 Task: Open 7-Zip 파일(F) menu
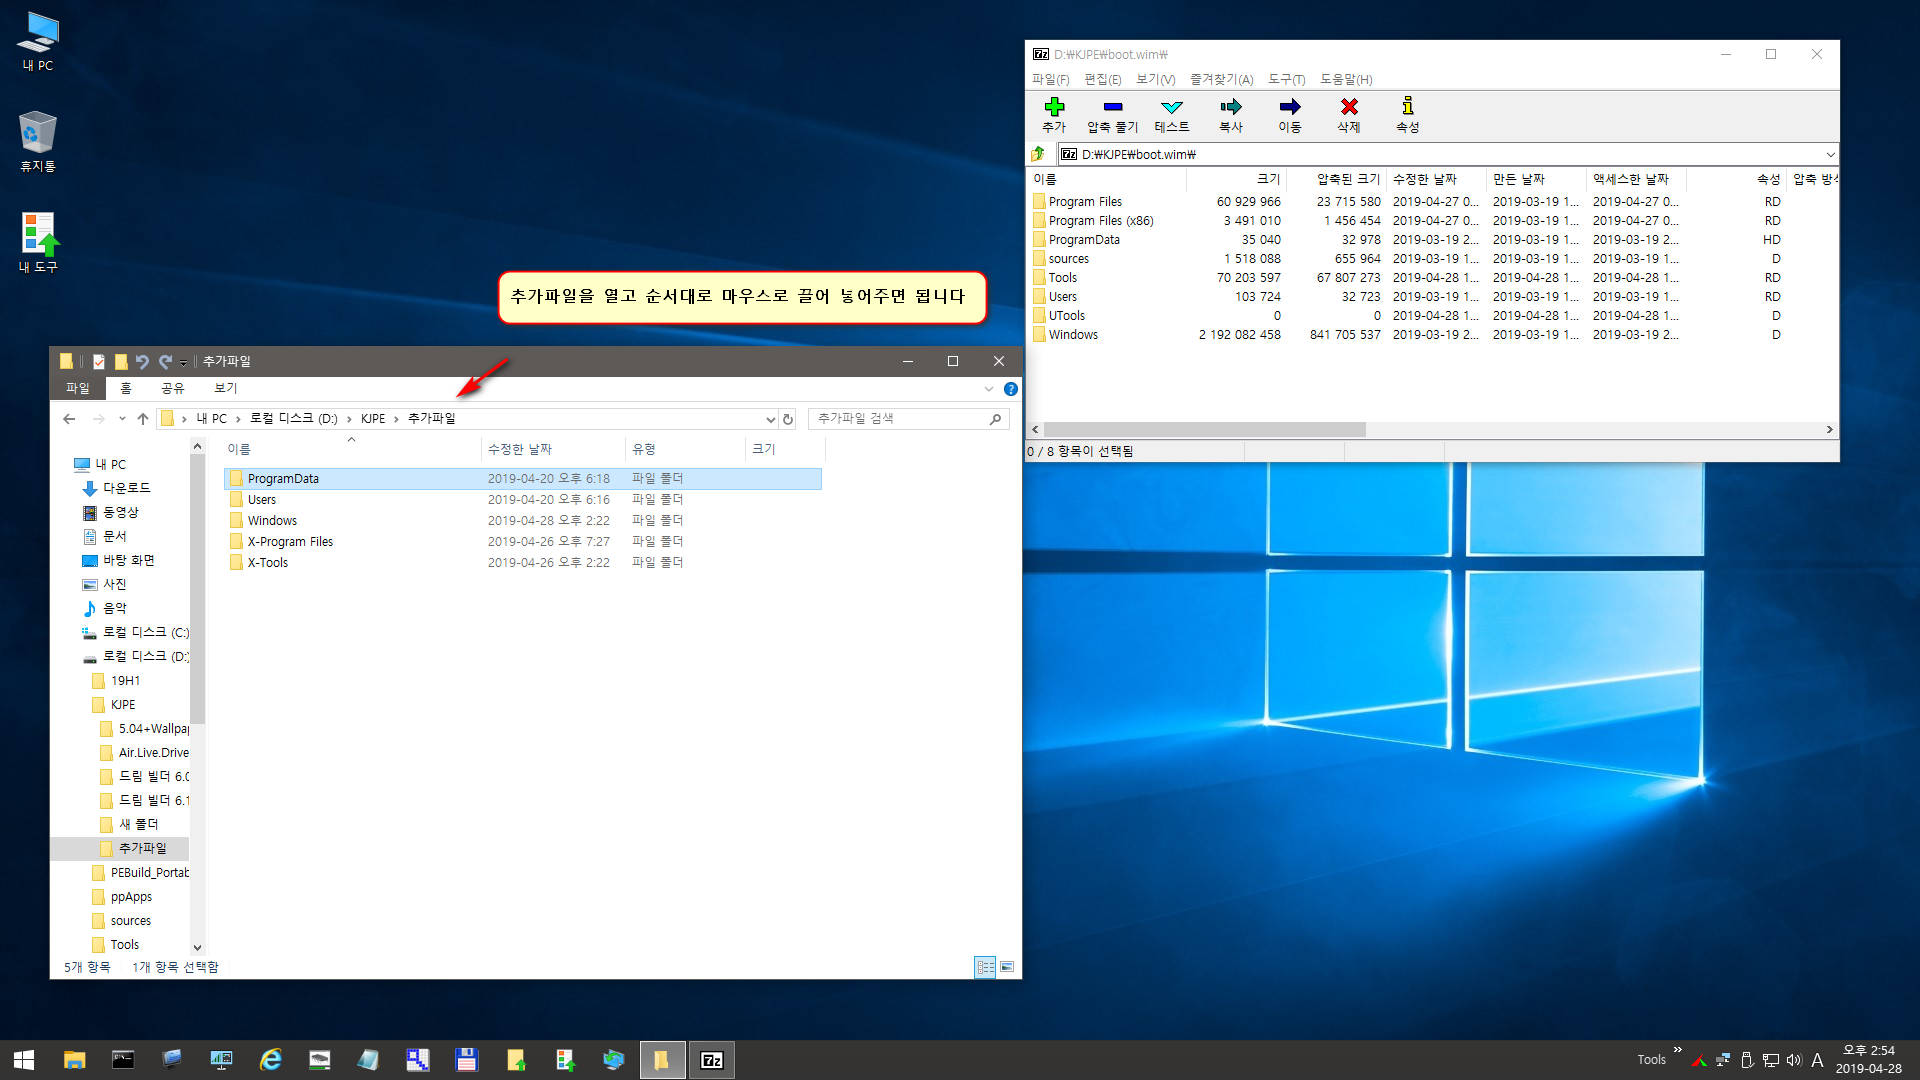tap(1050, 79)
